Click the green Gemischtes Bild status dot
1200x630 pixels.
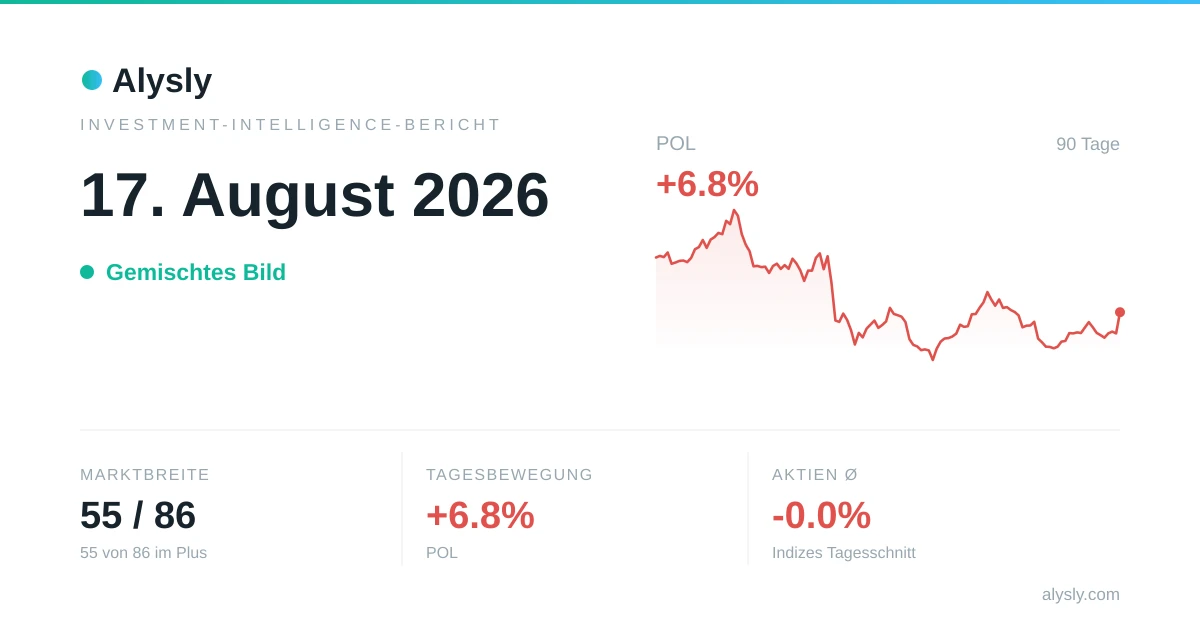coord(87,272)
